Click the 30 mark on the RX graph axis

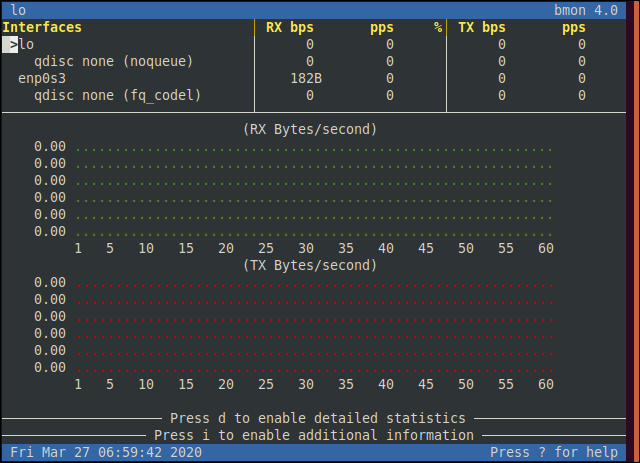306,248
